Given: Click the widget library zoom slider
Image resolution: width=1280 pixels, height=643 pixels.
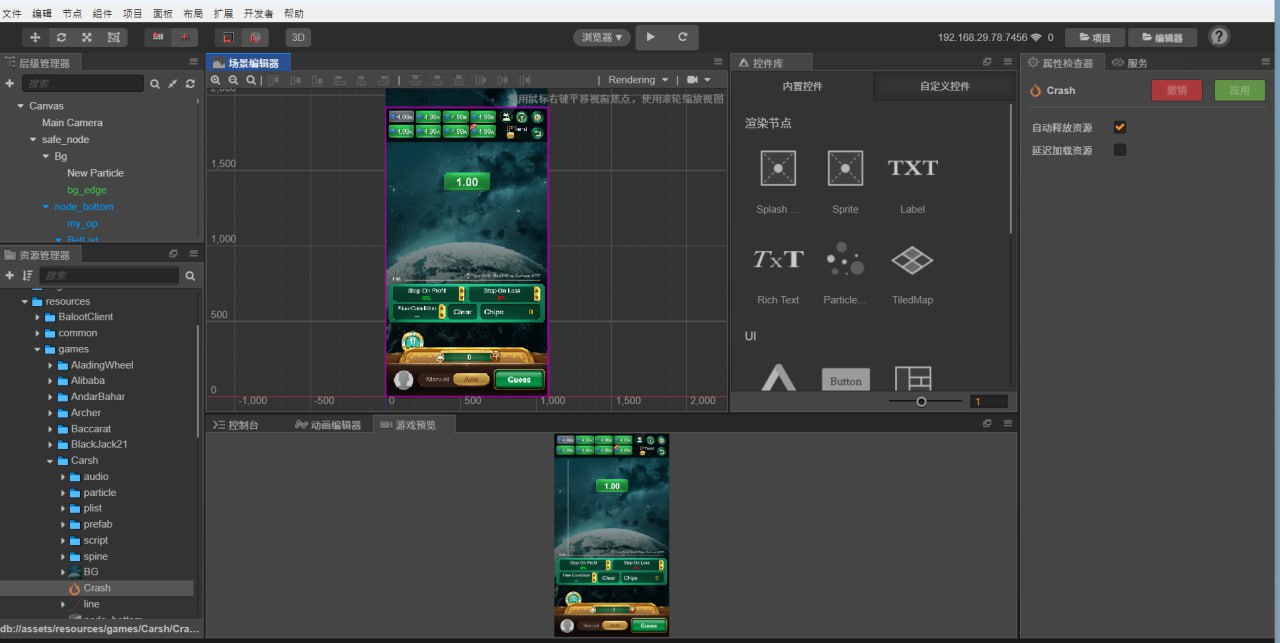Looking at the screenshot, I should coord(921,401).
